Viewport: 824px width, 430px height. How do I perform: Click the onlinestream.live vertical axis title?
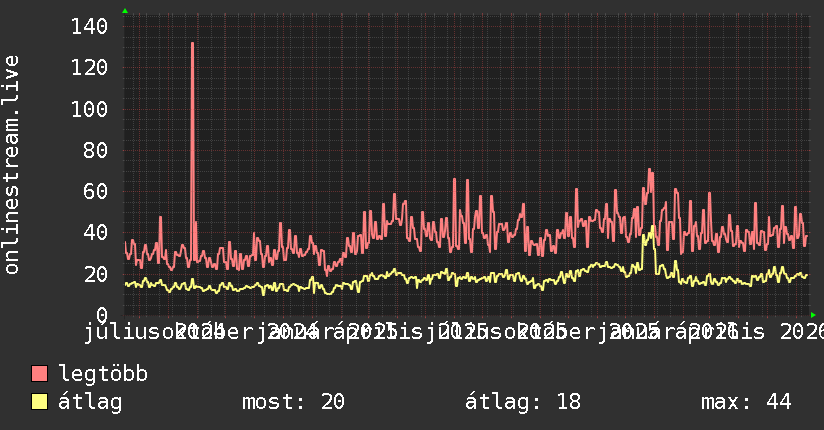point(11,165)
